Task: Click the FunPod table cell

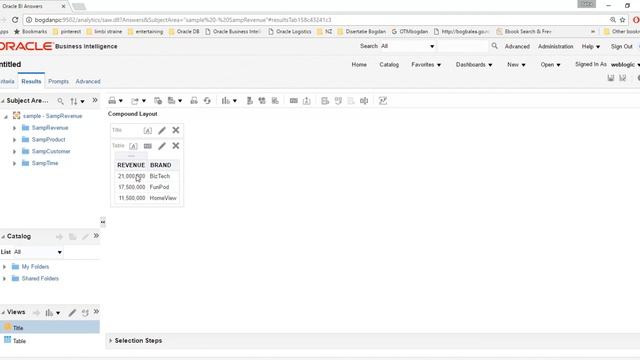Action: click(x=159, y=187)
